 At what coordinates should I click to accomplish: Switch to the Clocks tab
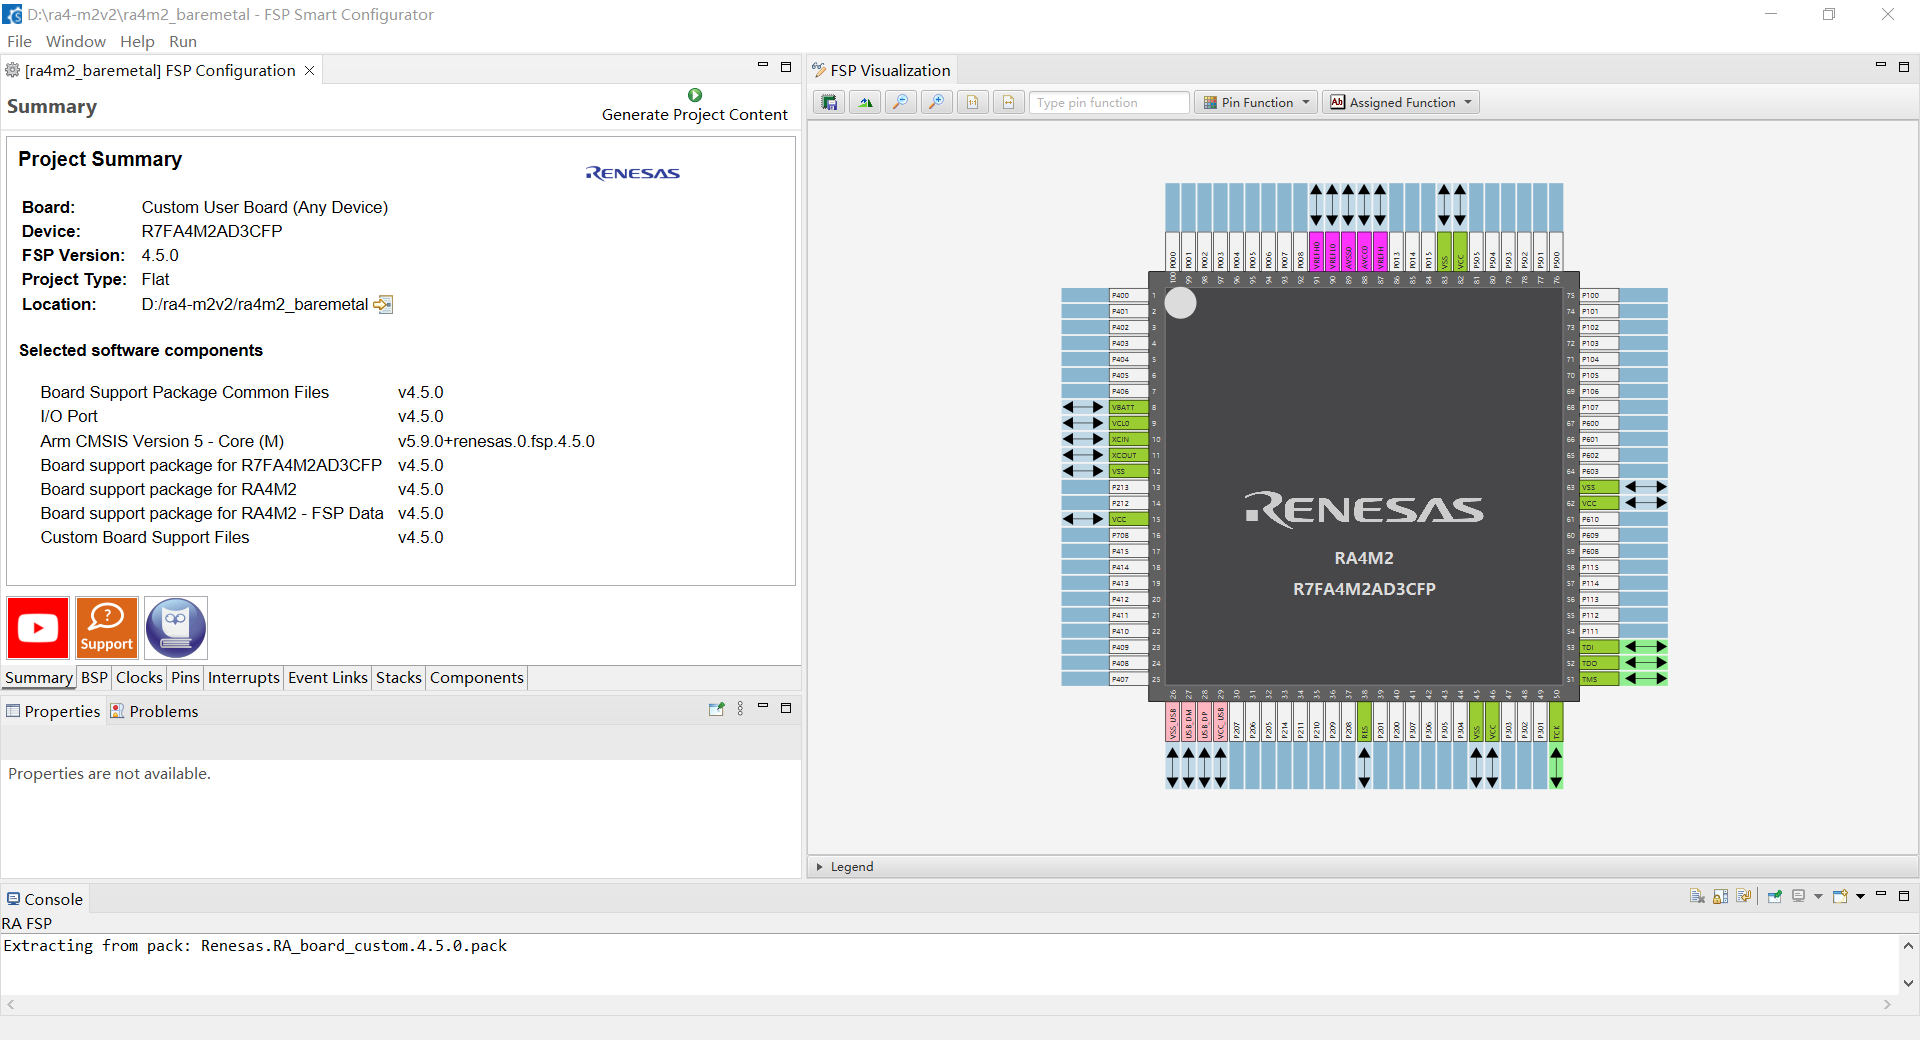pos(139,678)
